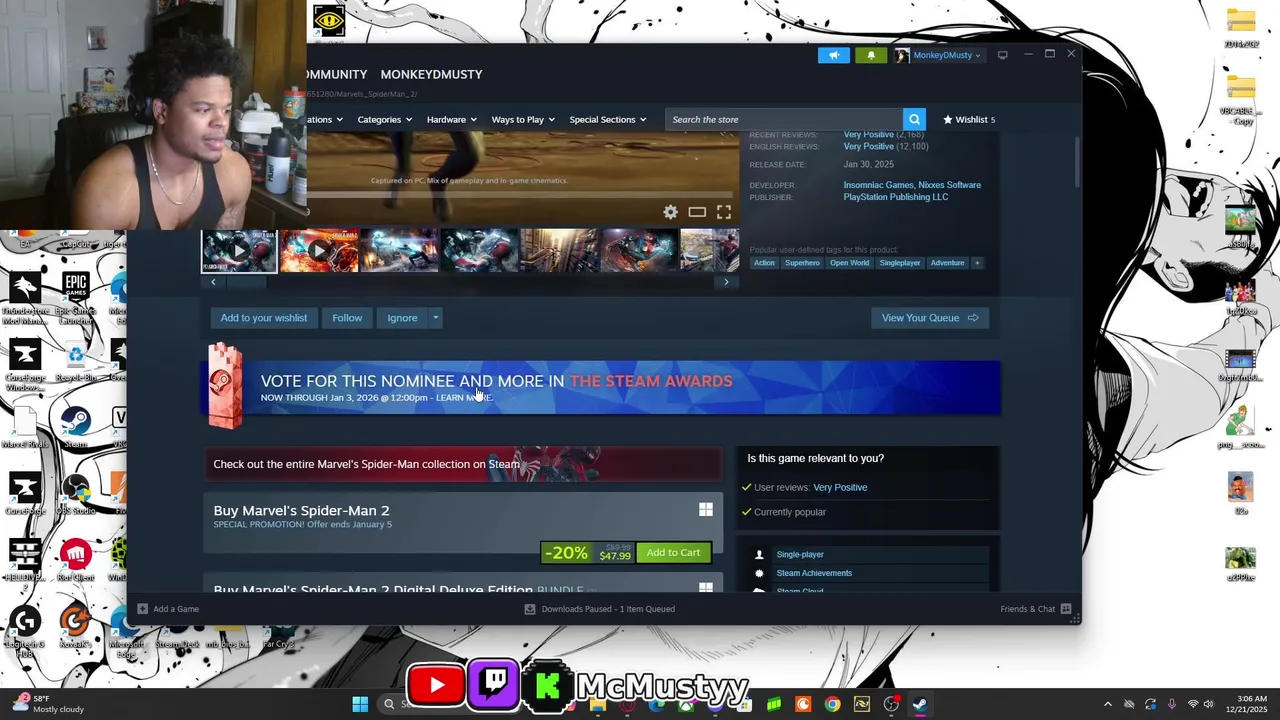The height and width of the screenshot is (720, 1280).
Task: Open the Ignore options arrow
Action: (435, 318)
